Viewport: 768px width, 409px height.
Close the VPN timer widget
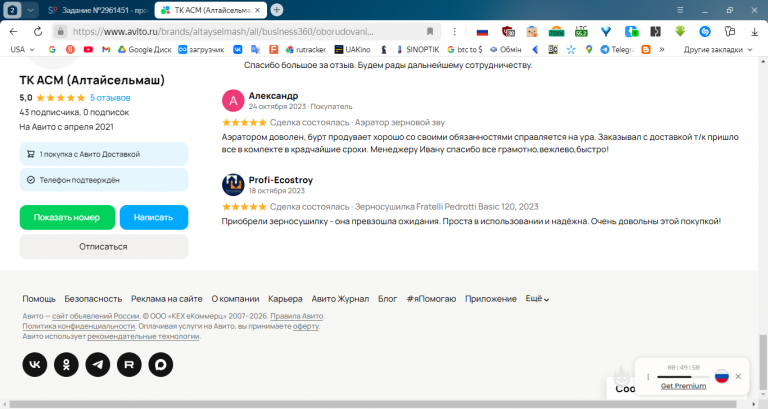[738, 376]
